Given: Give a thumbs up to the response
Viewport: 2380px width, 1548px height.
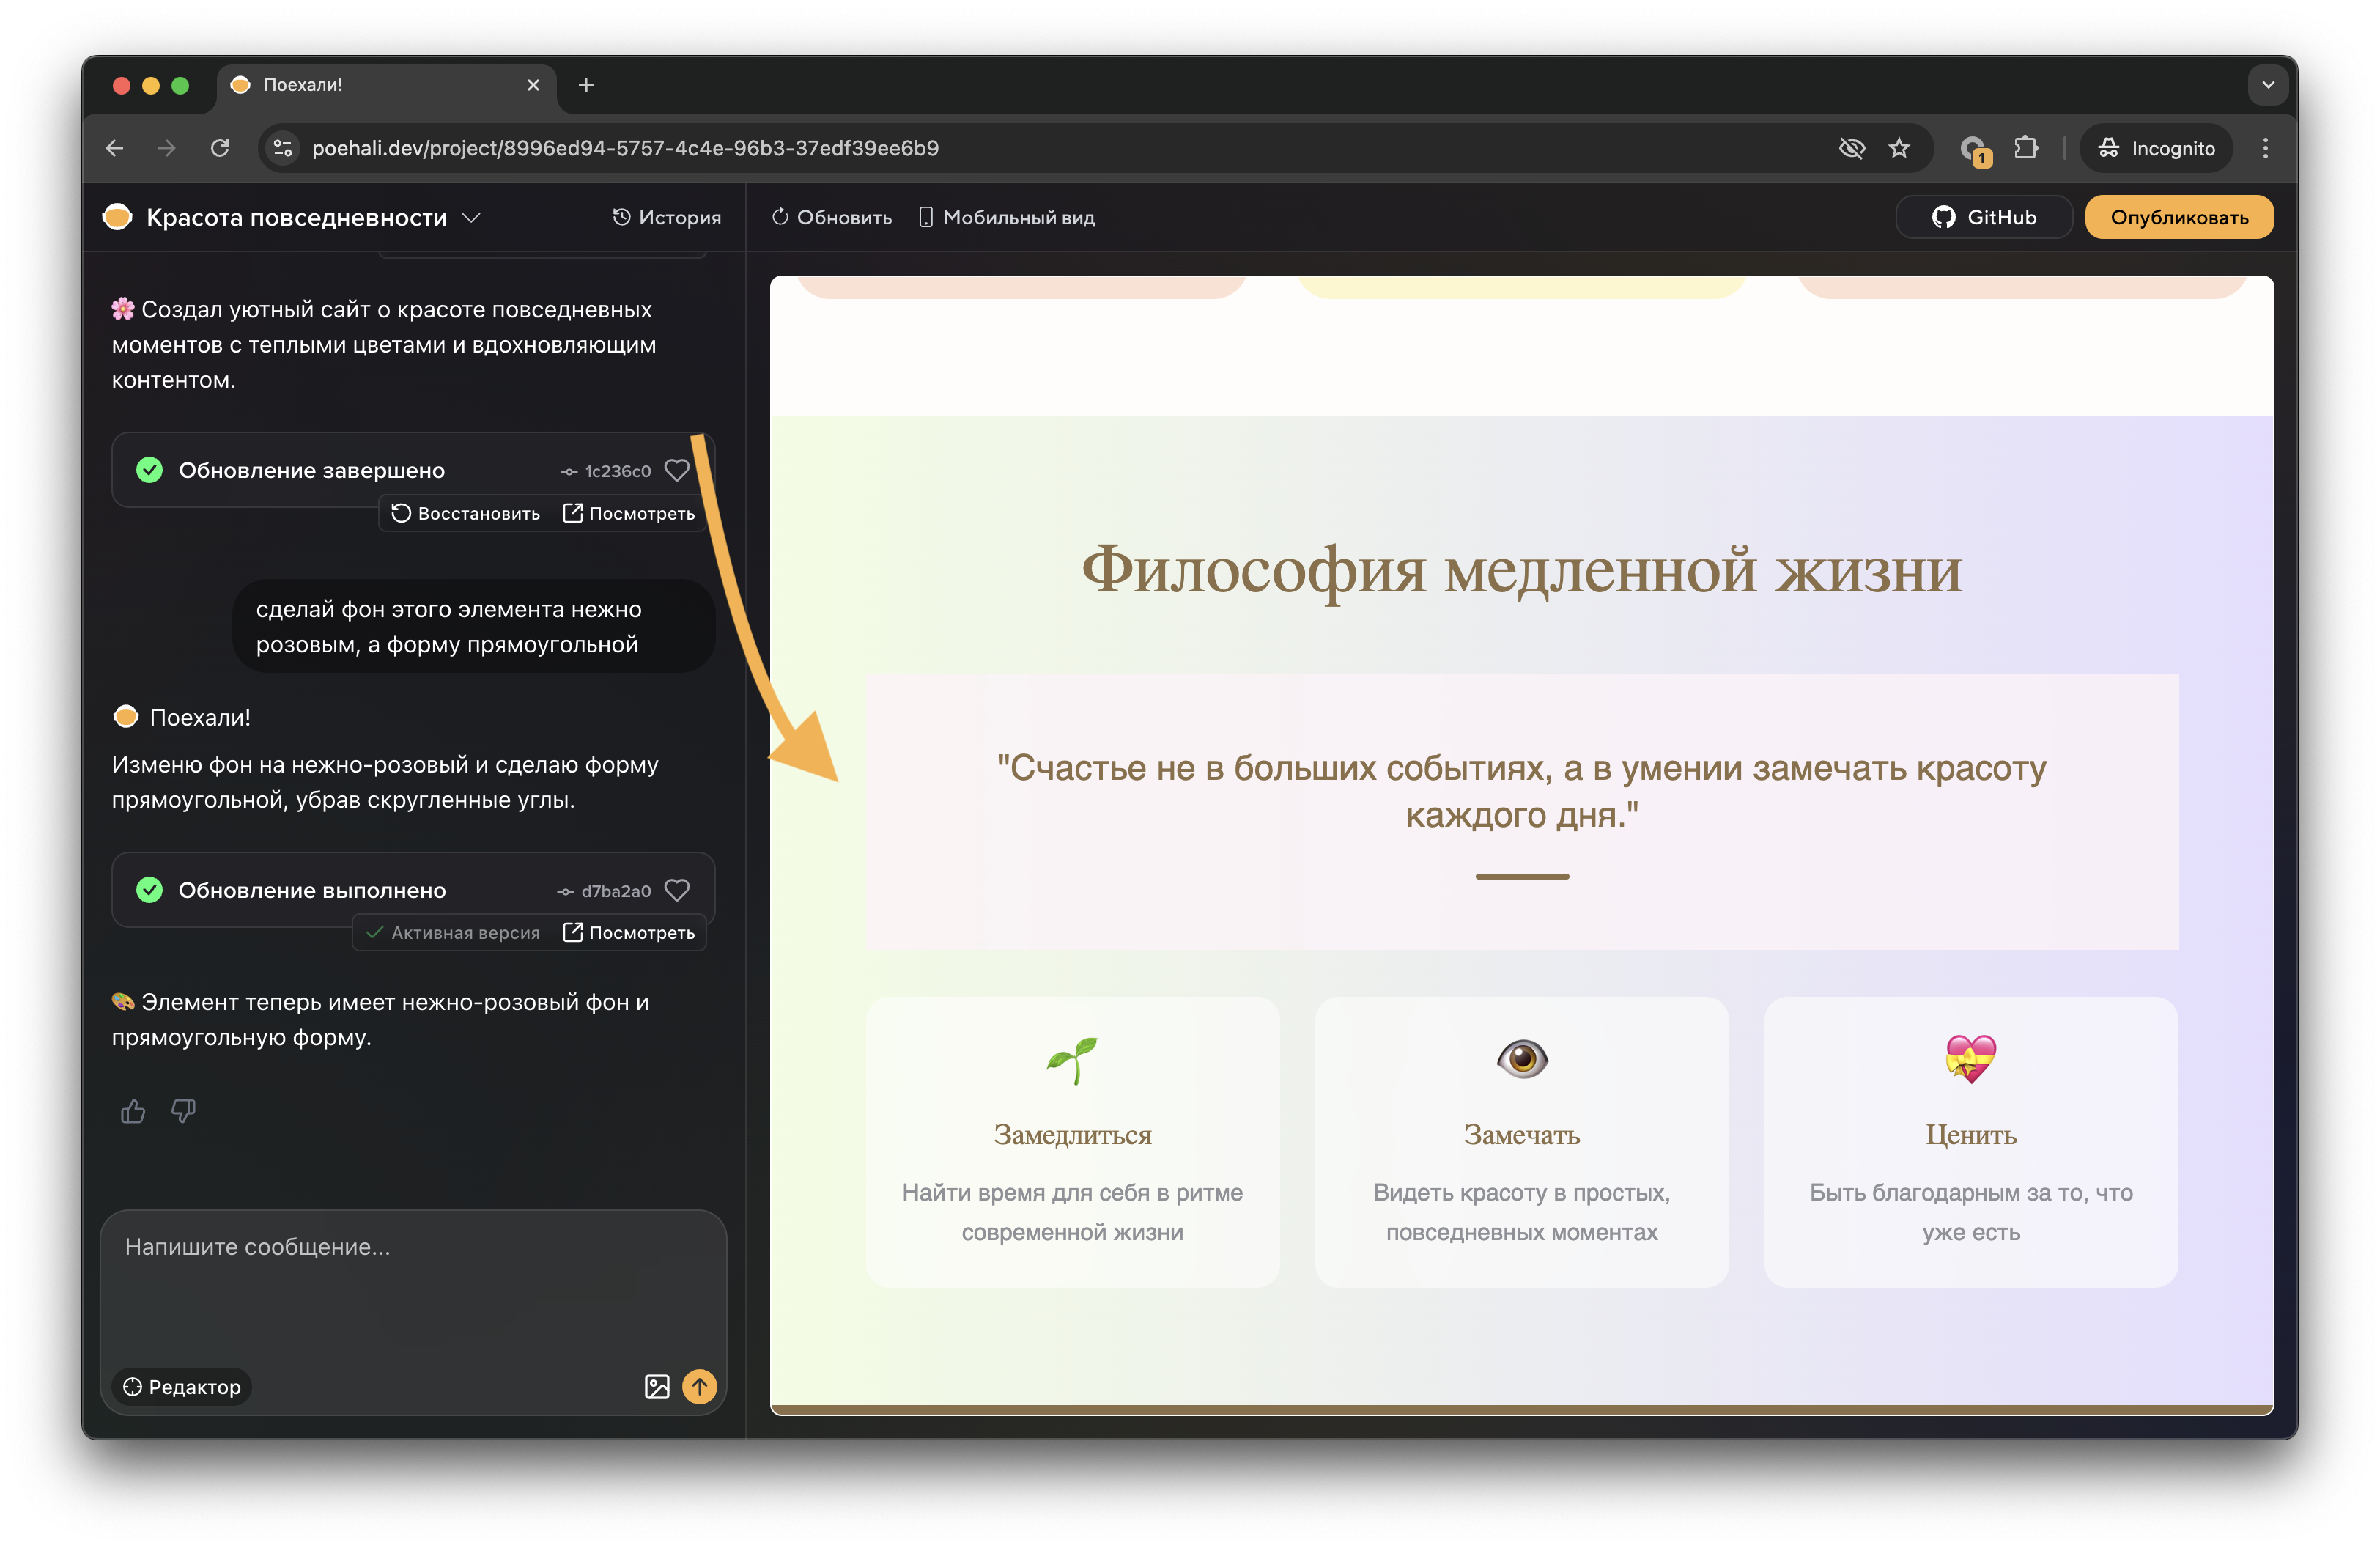Looking at the screenshot, I should (x=133, y=1111).
